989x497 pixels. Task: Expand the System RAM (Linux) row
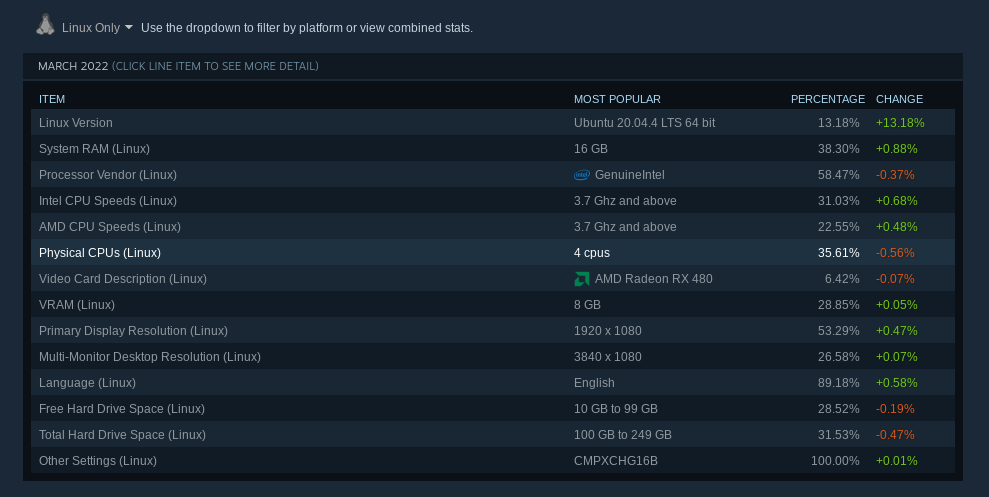[x=493, y=148]
